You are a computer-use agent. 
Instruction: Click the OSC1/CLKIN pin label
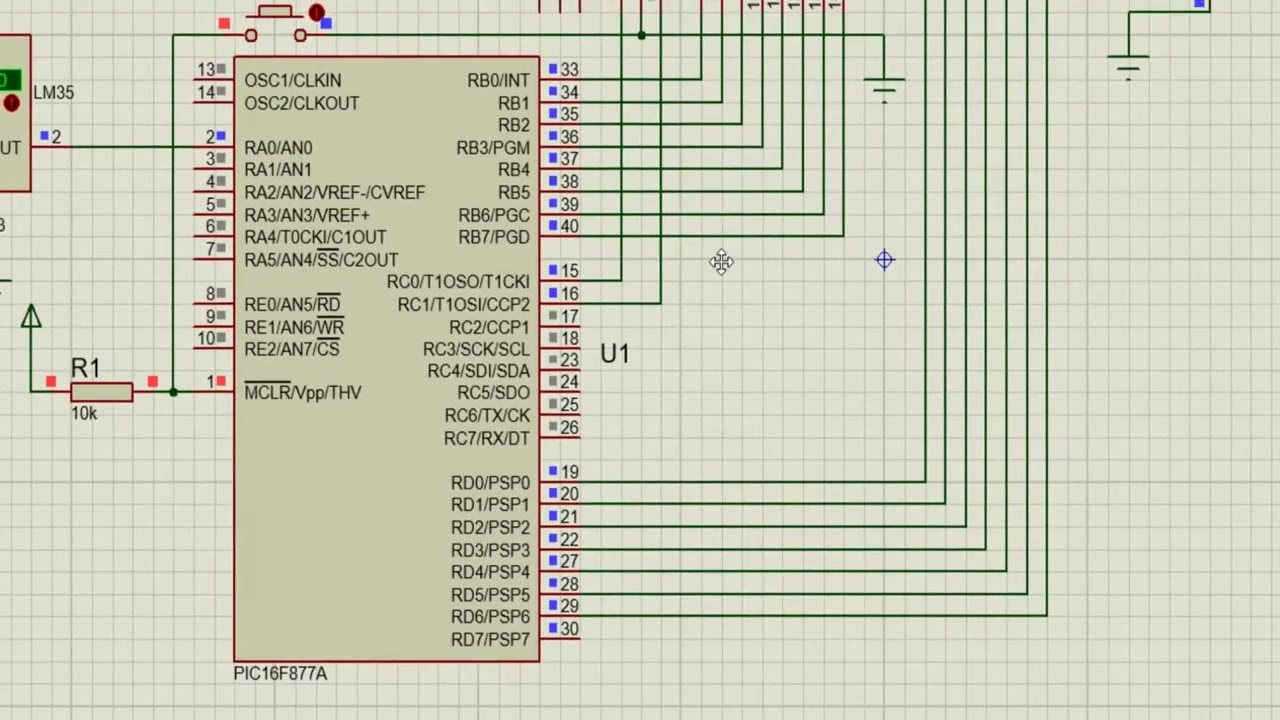click(293, 80)
